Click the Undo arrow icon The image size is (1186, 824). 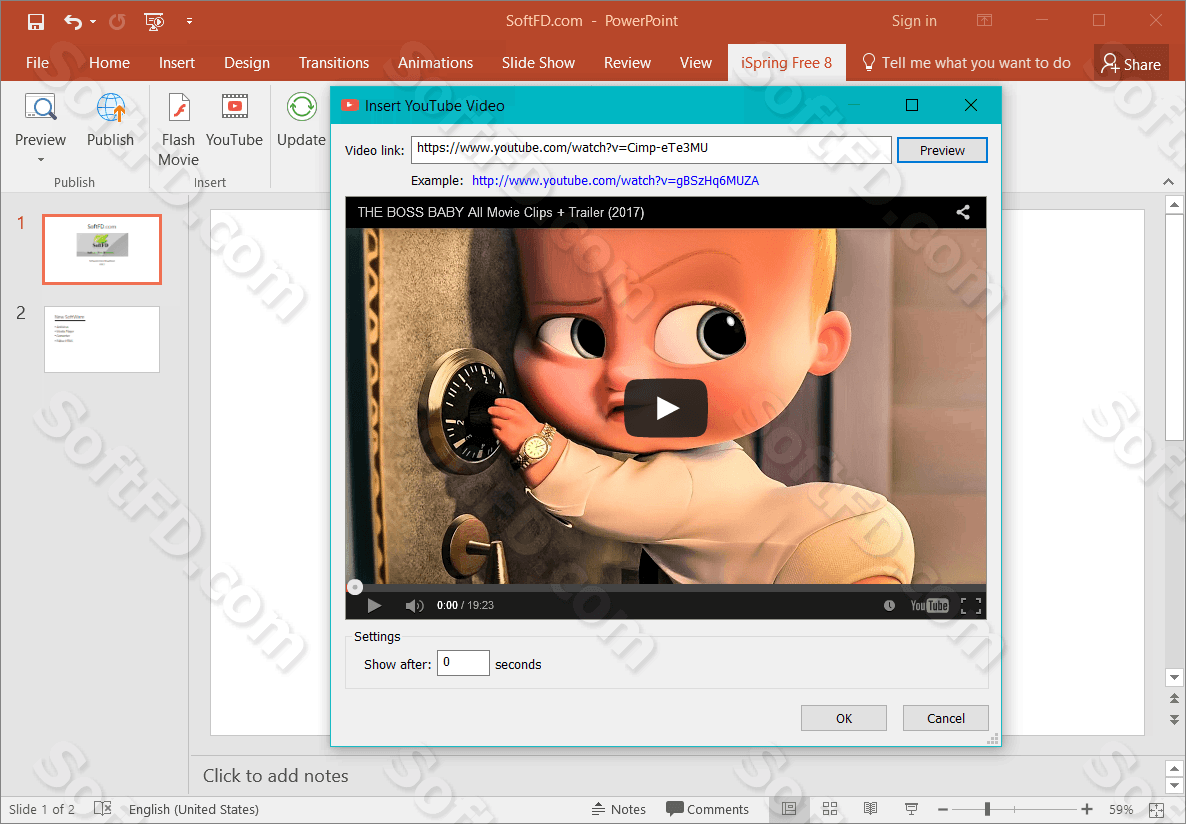coord(73,21)
